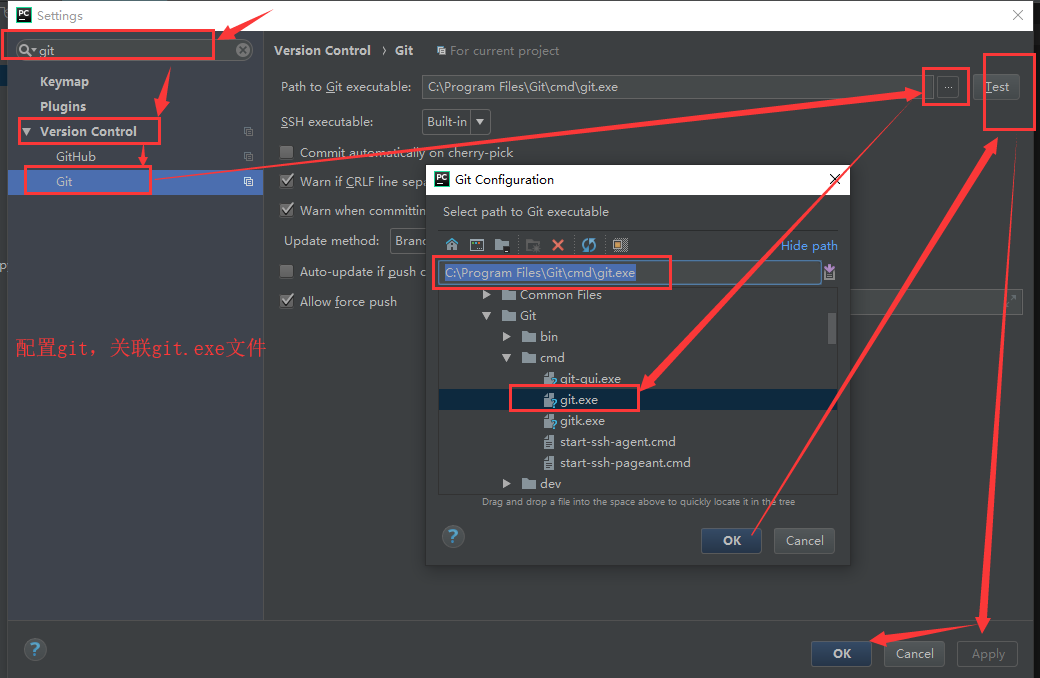Toggle Commit automatically on cherry-pick
1040x678 pixels.
coord(287,152)
